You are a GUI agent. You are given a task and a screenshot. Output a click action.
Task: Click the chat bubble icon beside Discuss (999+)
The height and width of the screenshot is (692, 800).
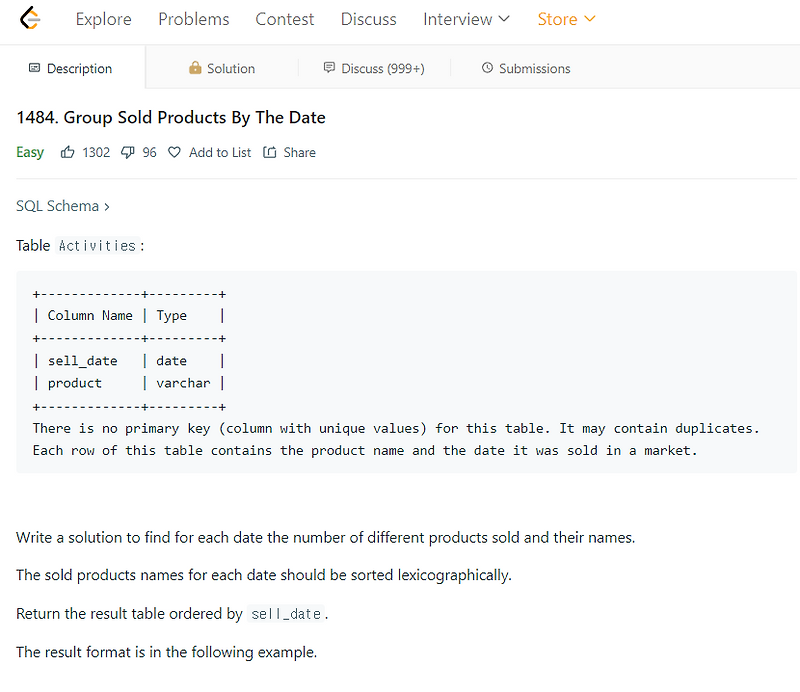click(x=329, y=68)
